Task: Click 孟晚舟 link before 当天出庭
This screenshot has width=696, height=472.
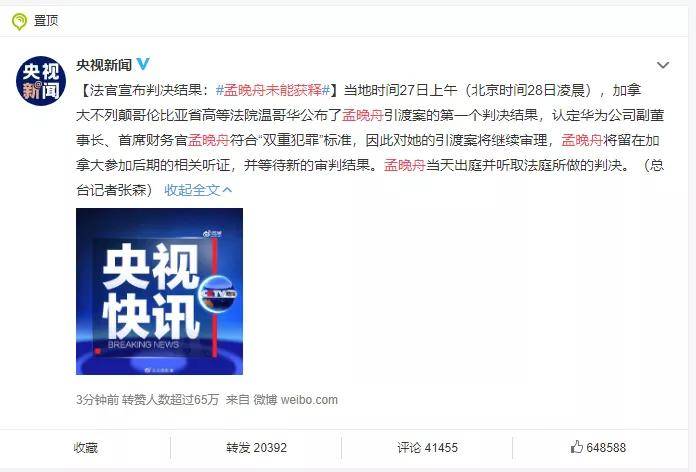Action: pos(404,165)
